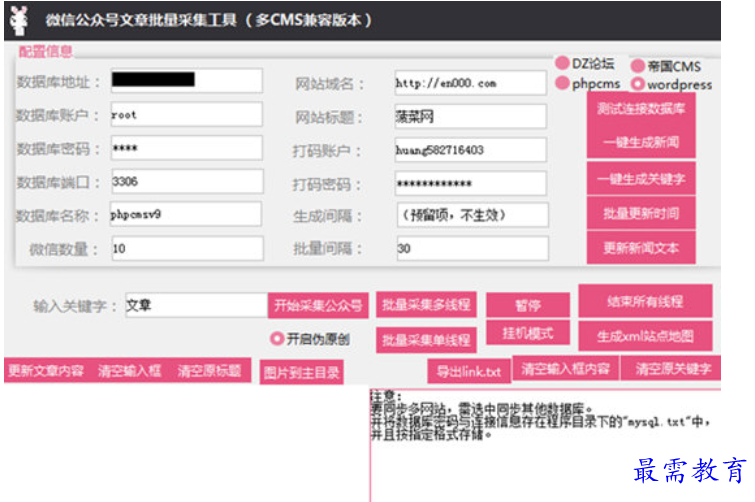Focus the 数据库密码 password field
This screenshot has width=755, height=502.
187,148
